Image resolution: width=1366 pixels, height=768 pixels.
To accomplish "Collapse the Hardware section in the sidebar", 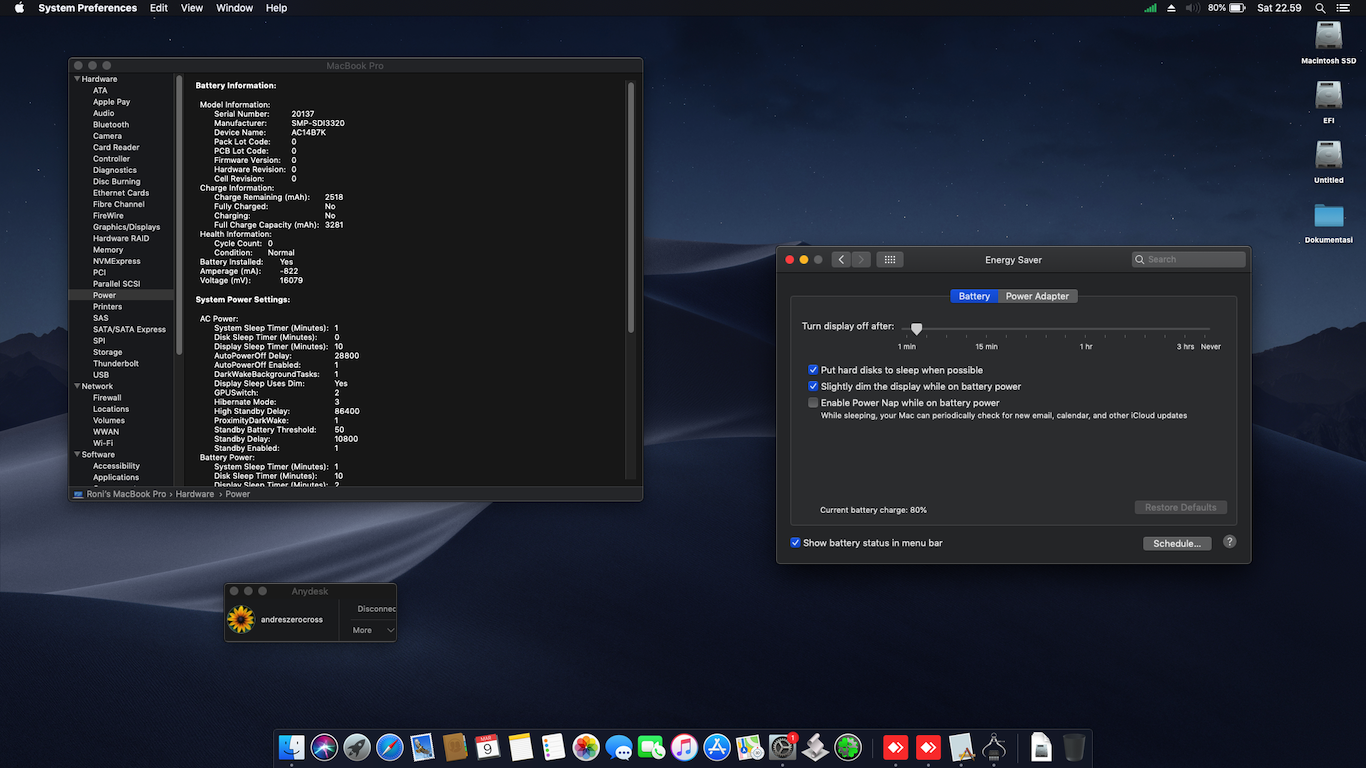I will point(77,79).
